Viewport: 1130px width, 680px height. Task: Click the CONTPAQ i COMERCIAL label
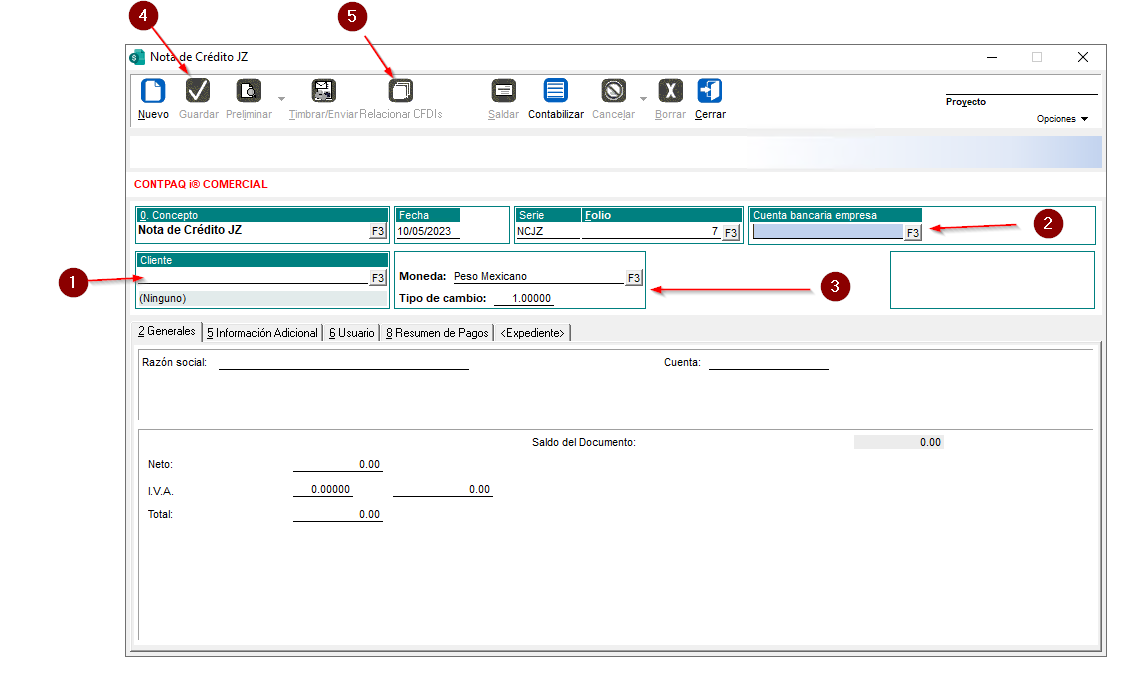pos(200,184)
